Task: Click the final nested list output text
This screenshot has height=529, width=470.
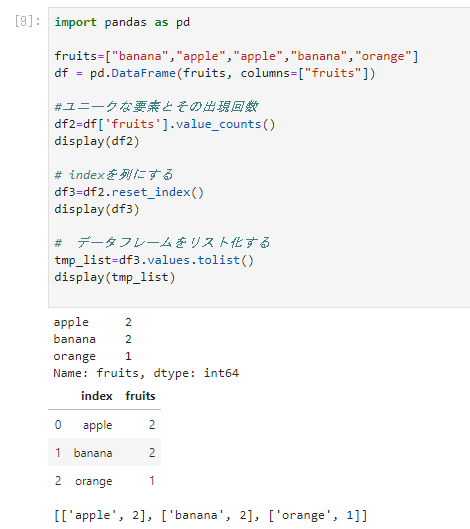Action: click(x=211, y=515)
